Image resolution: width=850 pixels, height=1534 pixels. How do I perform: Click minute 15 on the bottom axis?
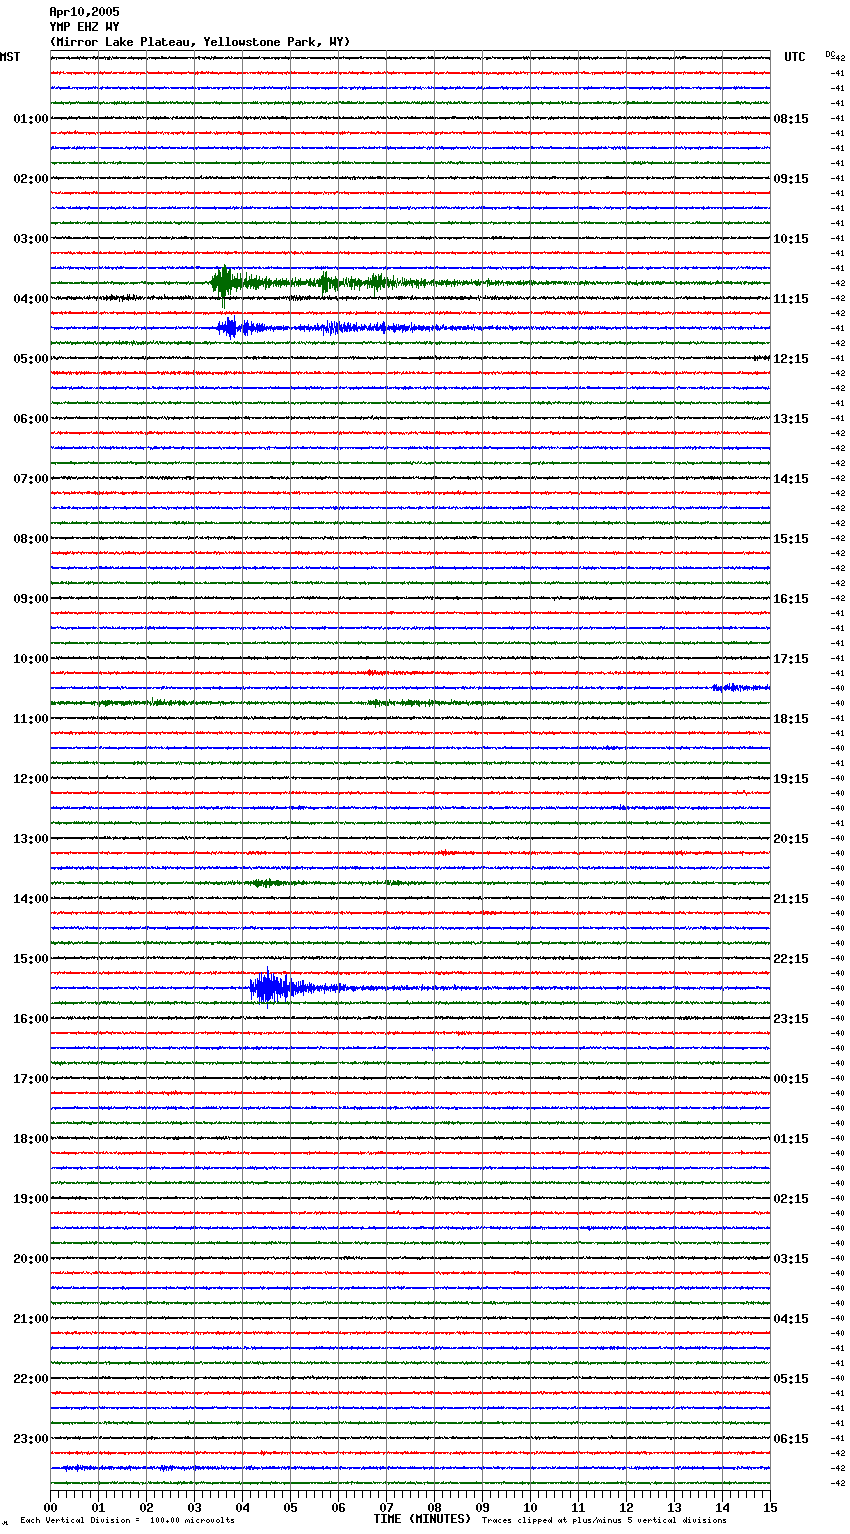(x=770, y=1507)
